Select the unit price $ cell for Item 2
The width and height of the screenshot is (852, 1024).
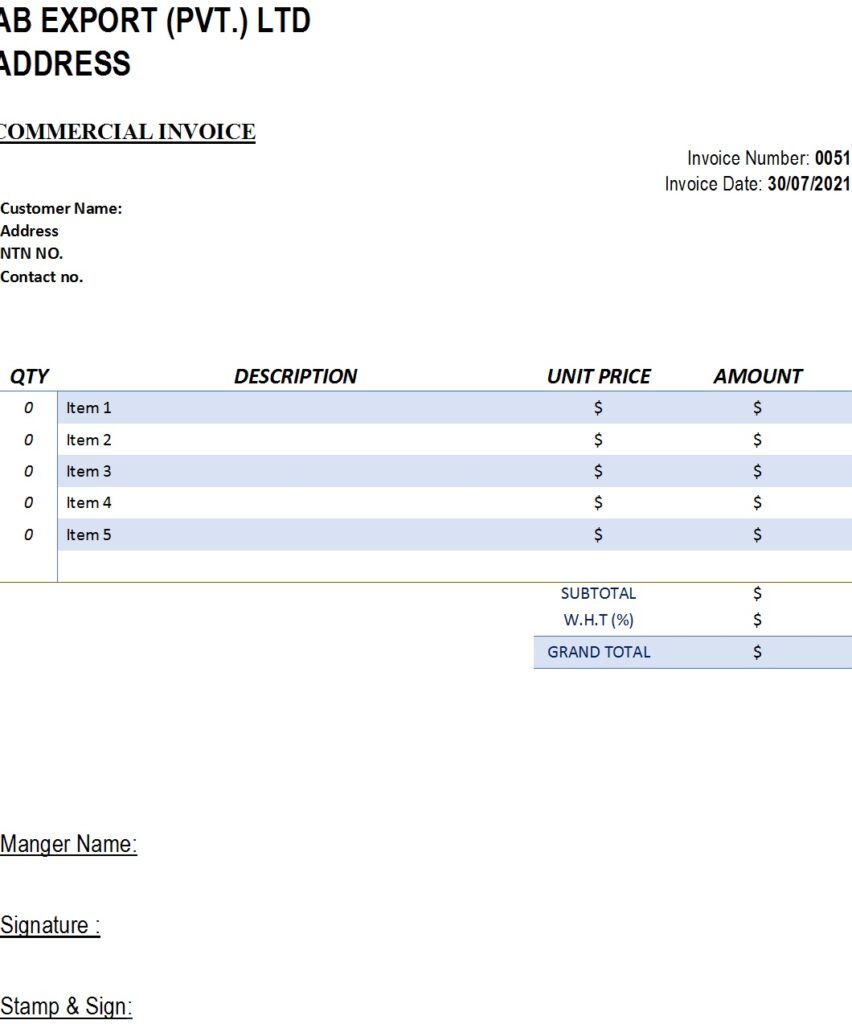click(599, 440)
